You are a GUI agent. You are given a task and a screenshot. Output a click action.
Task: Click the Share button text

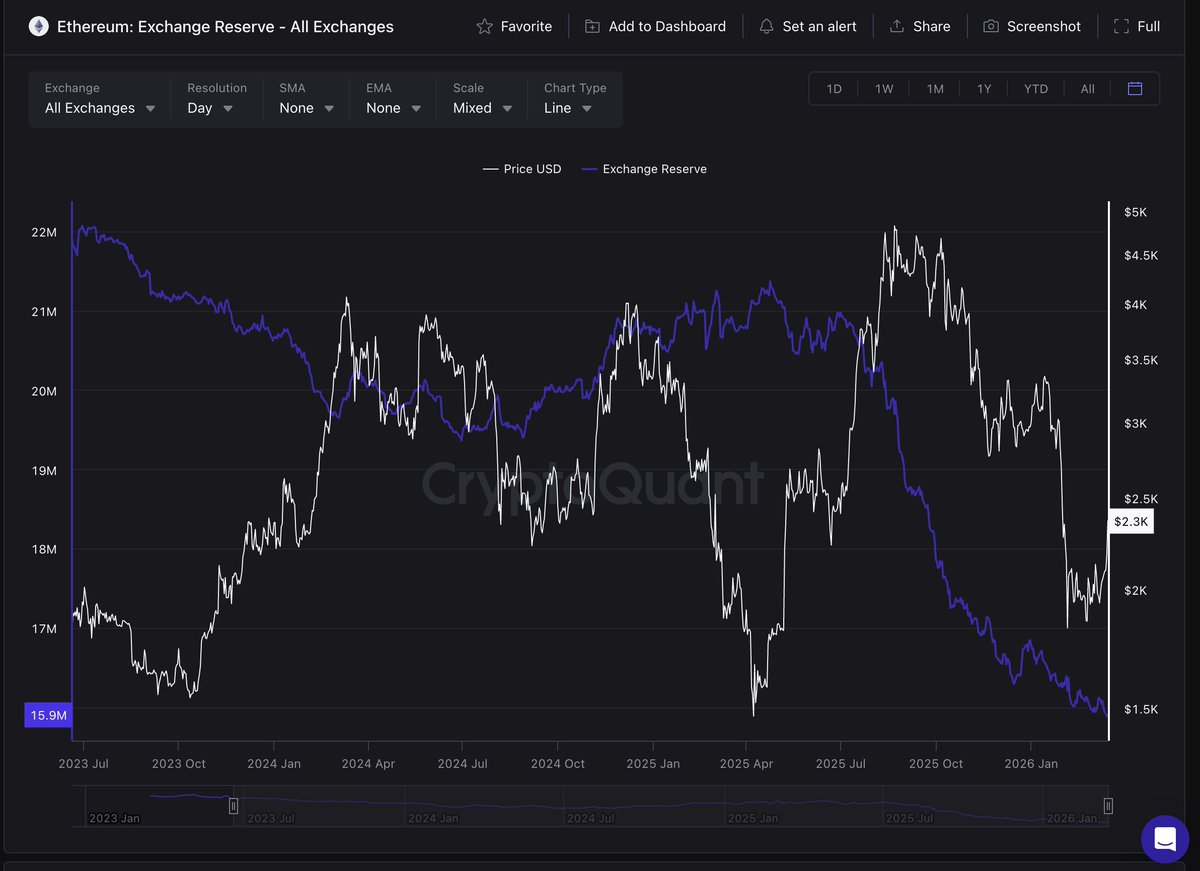click(x=932, y=26)
